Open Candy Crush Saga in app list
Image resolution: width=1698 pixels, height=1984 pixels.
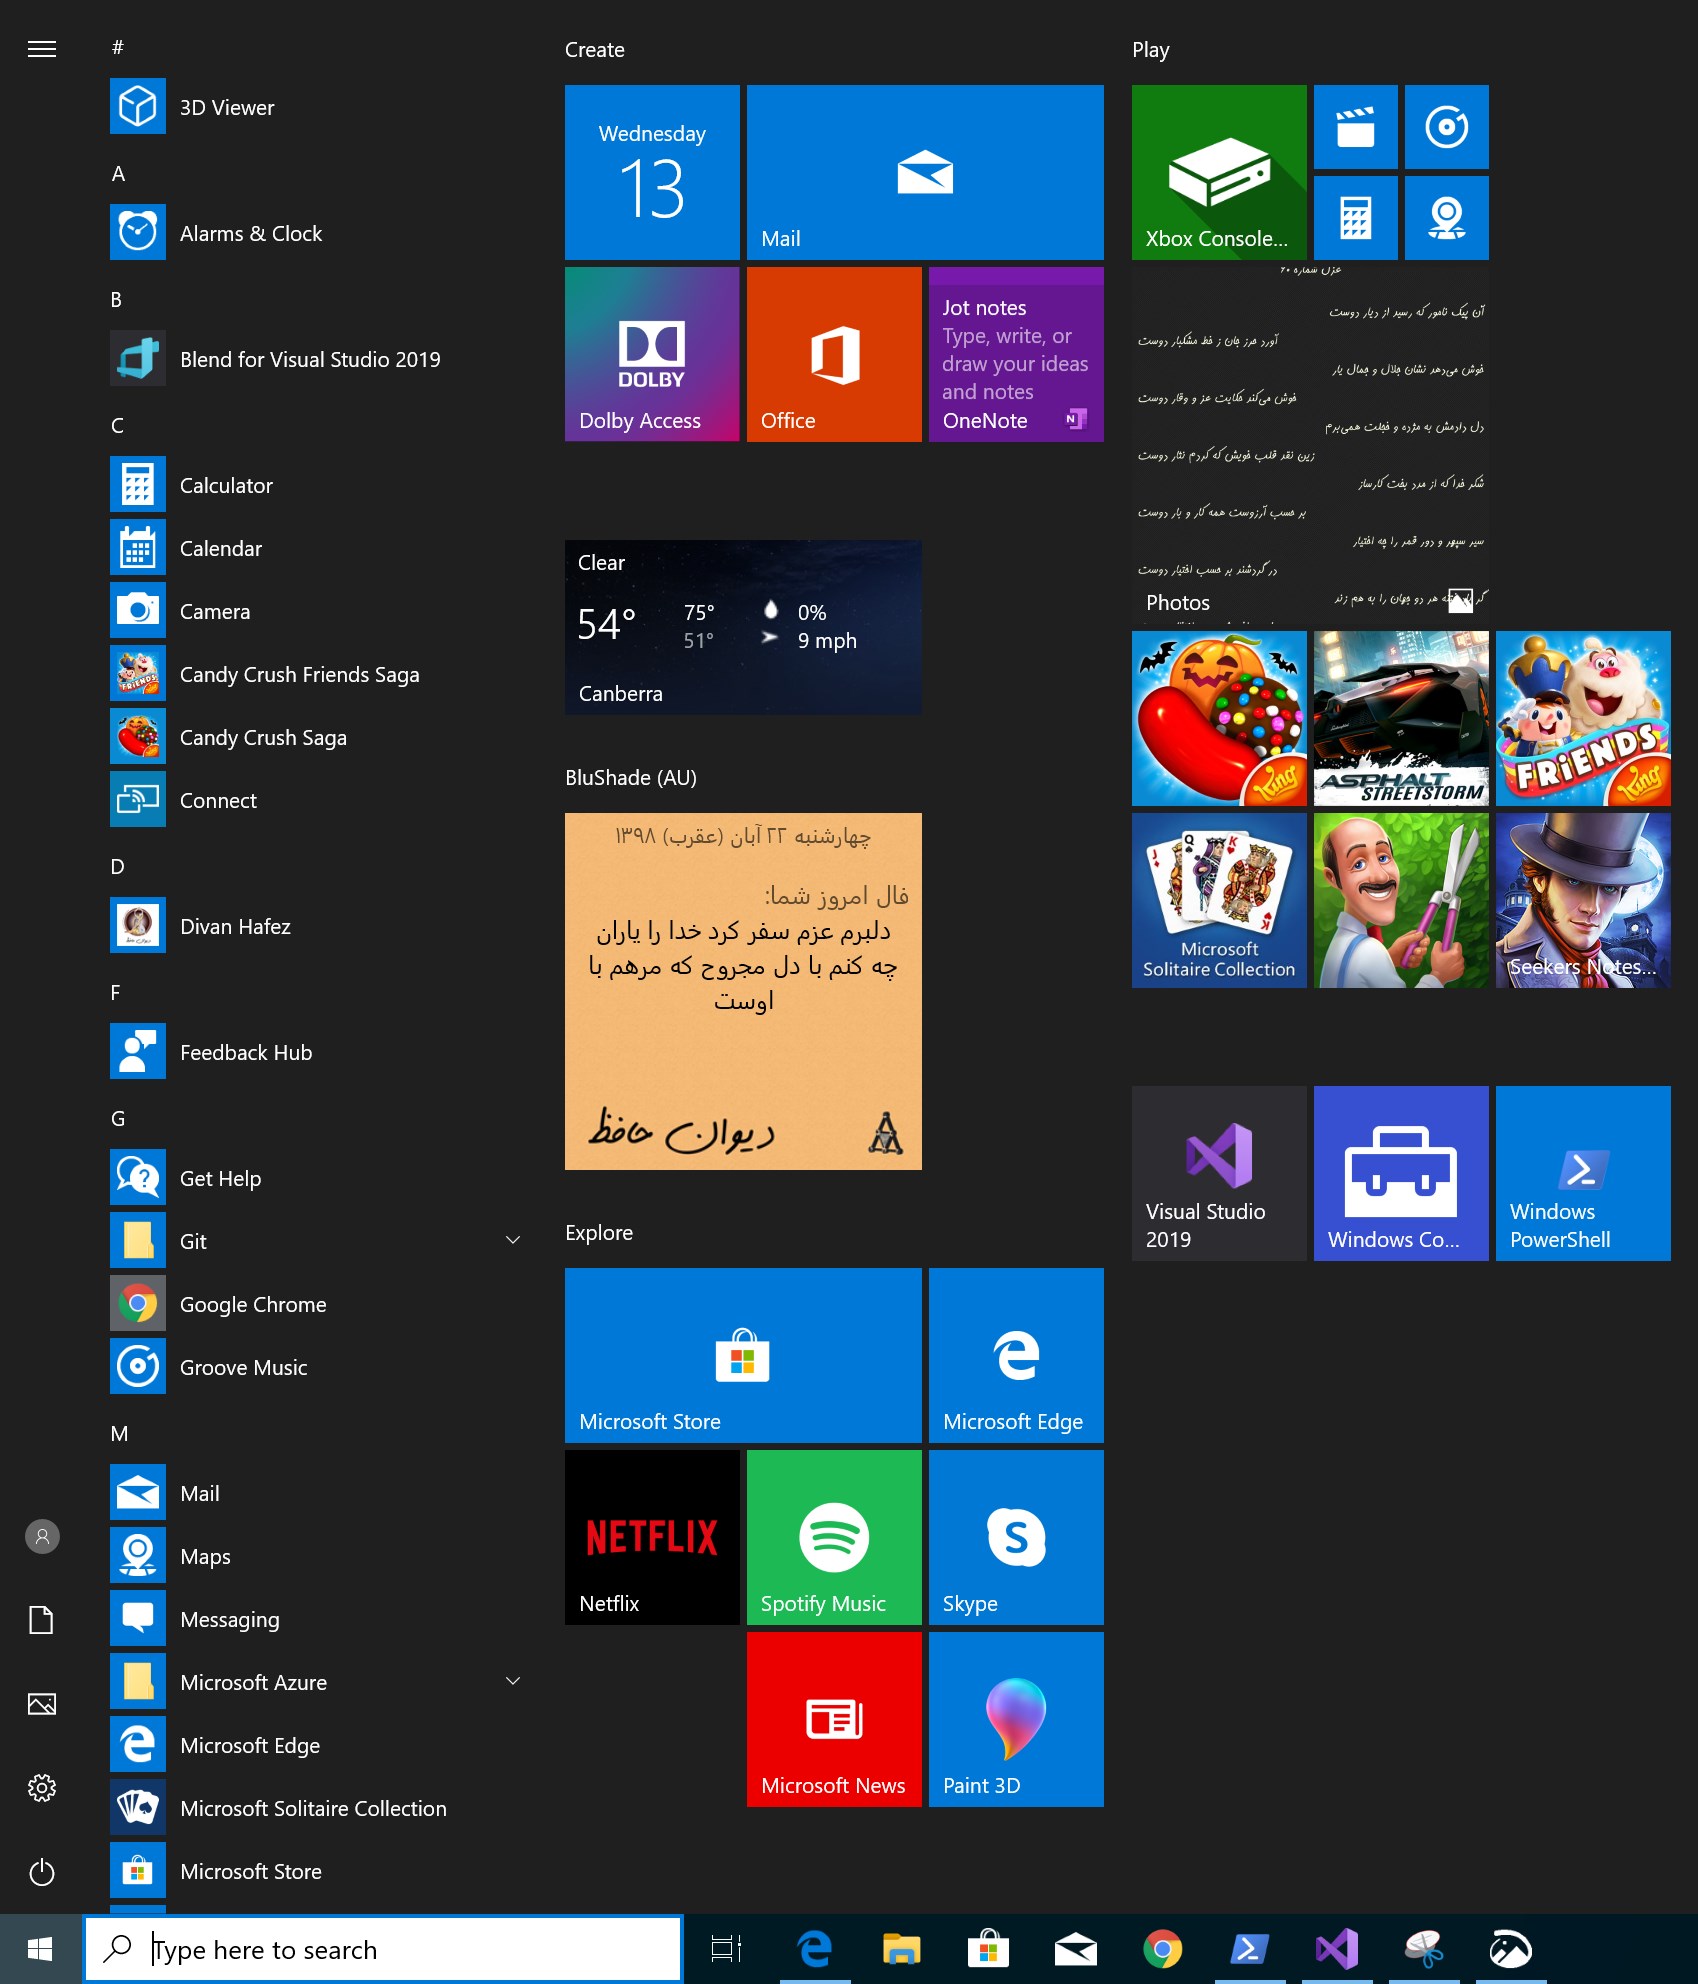click(316, 737)
